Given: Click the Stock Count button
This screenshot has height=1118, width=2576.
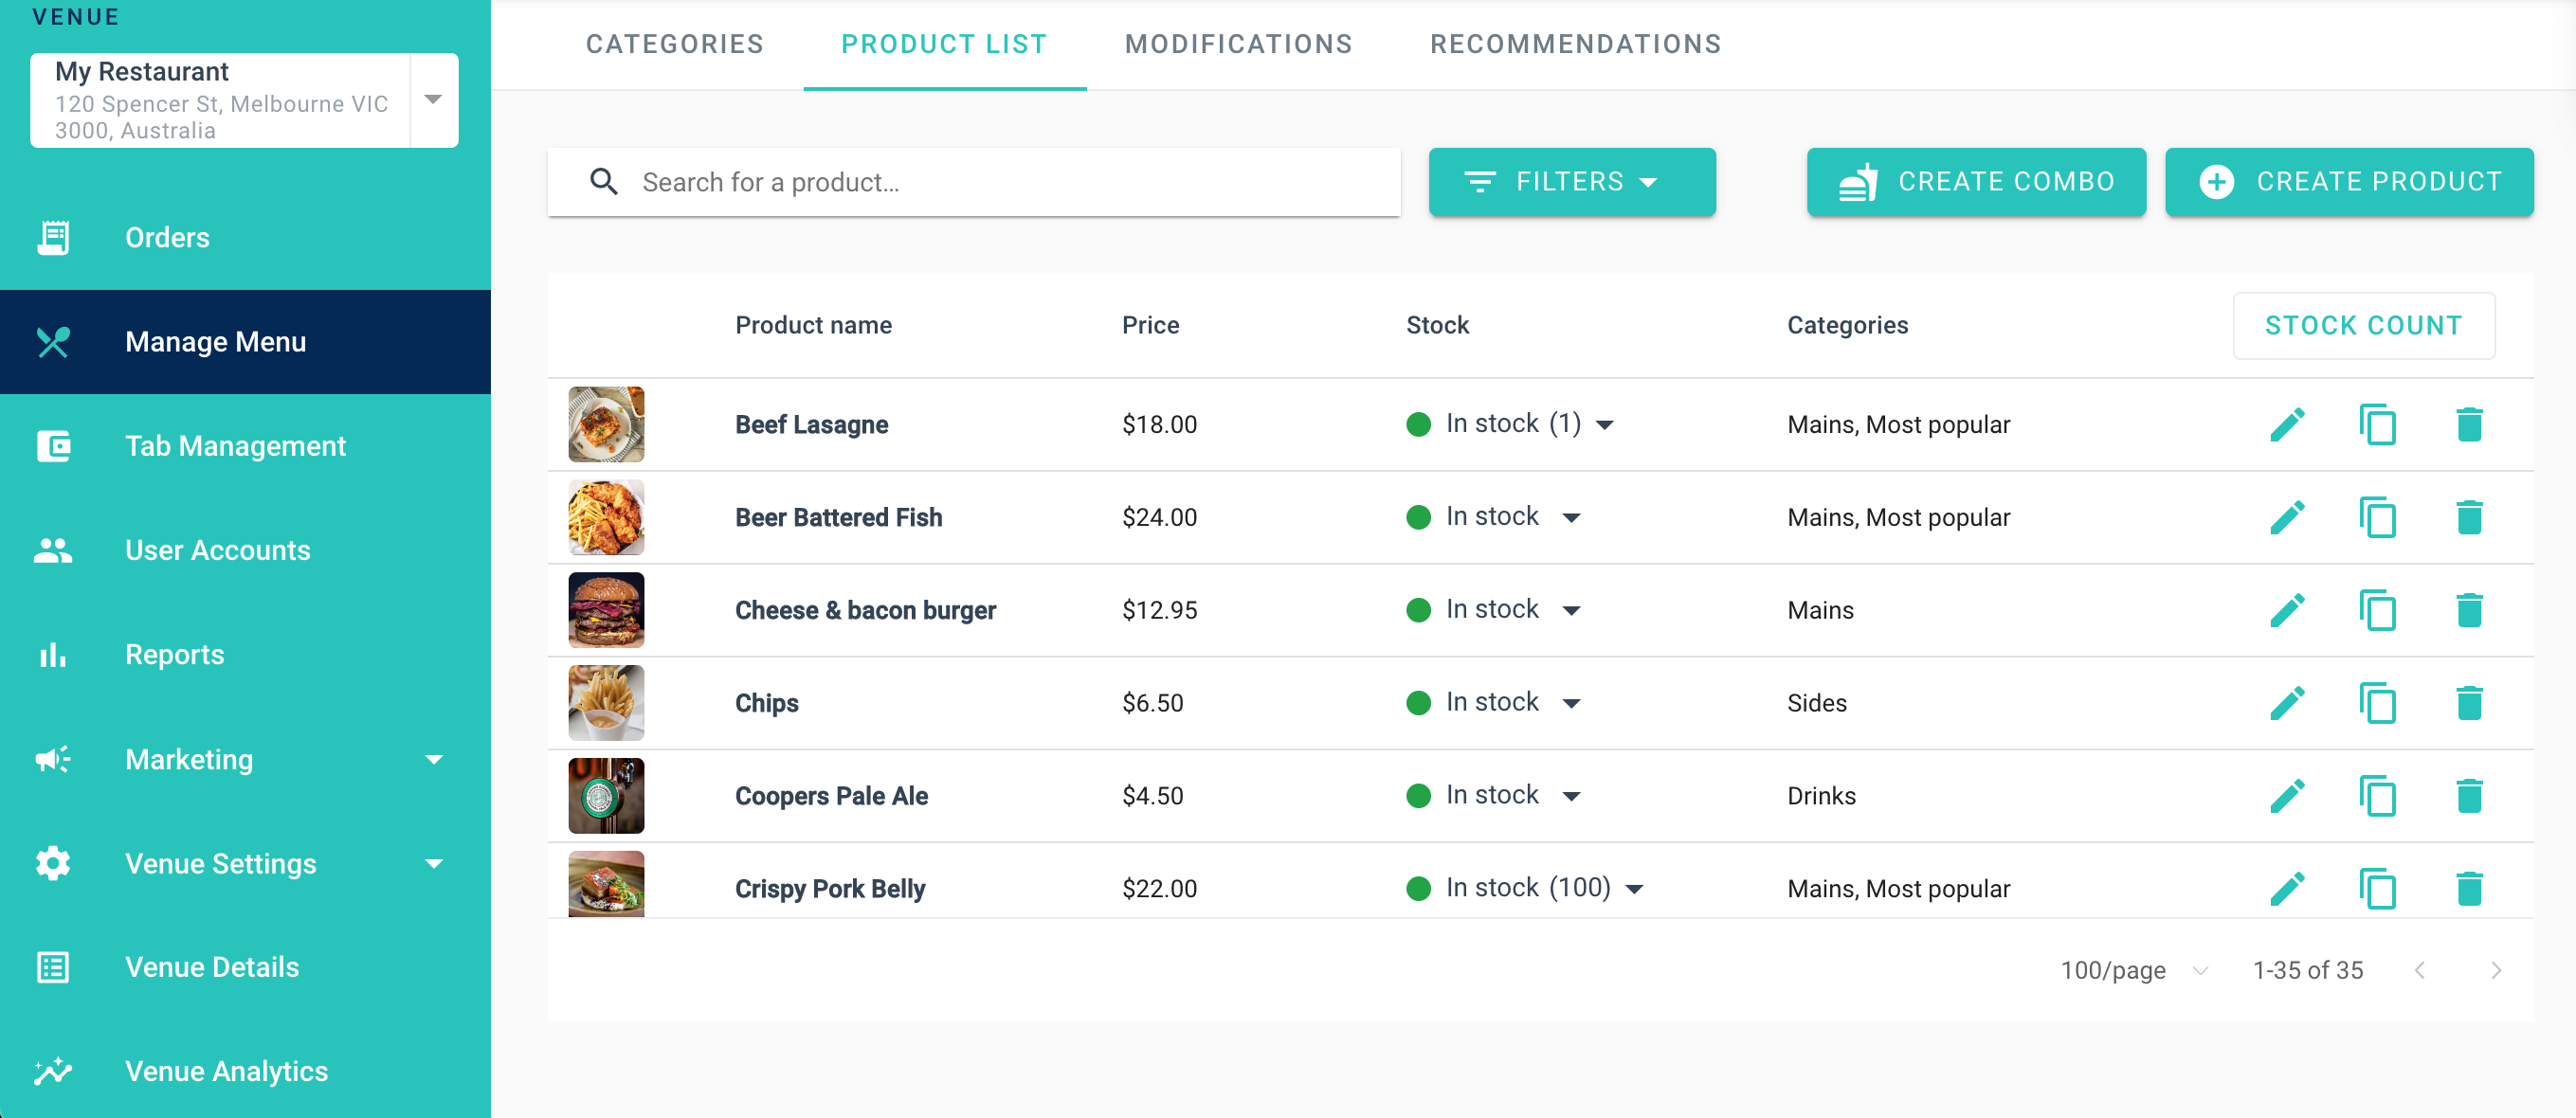Looking at the screenshot, I should pos(2363,326).
